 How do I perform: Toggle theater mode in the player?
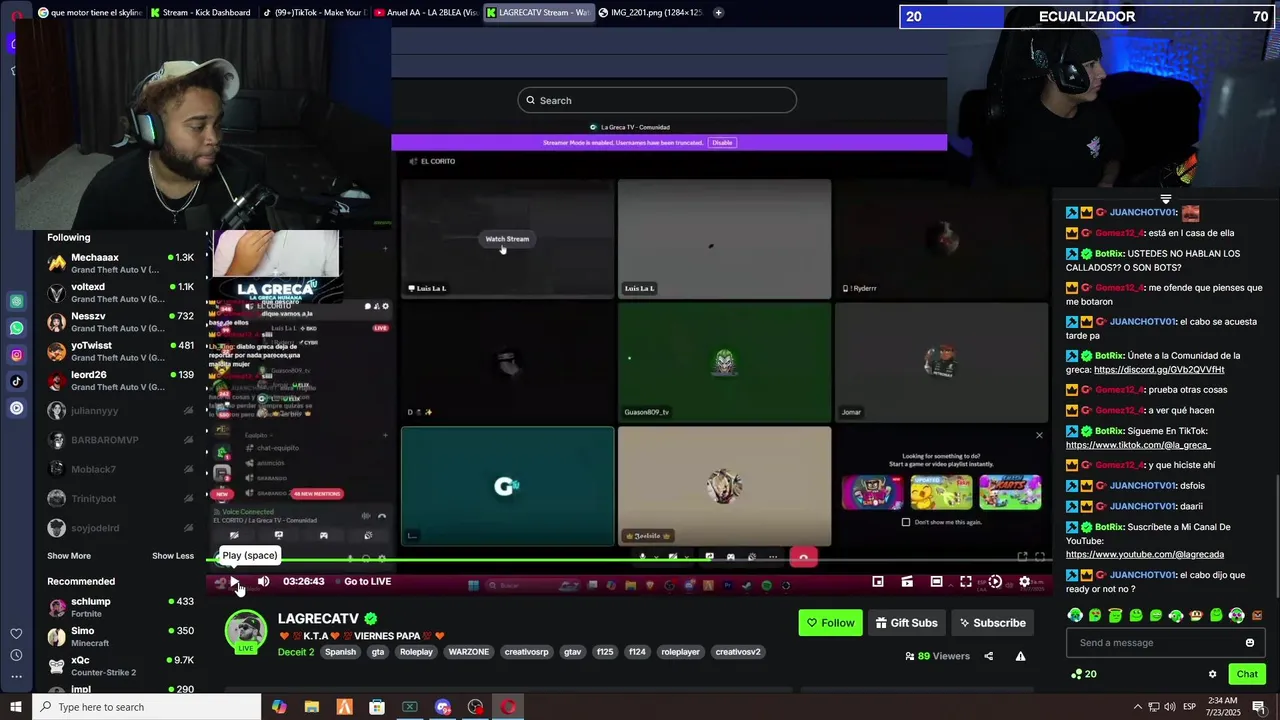point(936,582)
